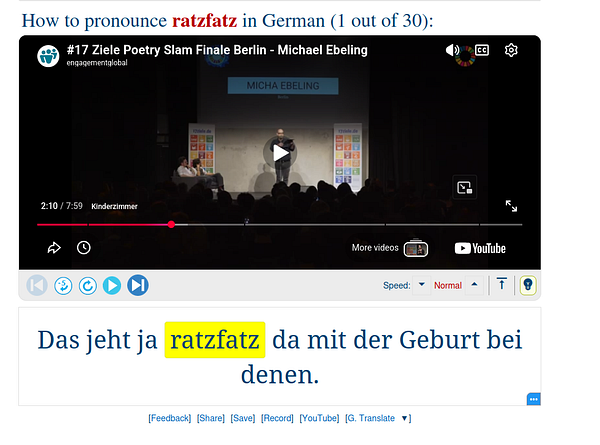Rewind five seconds back button
Viewport: 600px width, 445px height.
63,285
